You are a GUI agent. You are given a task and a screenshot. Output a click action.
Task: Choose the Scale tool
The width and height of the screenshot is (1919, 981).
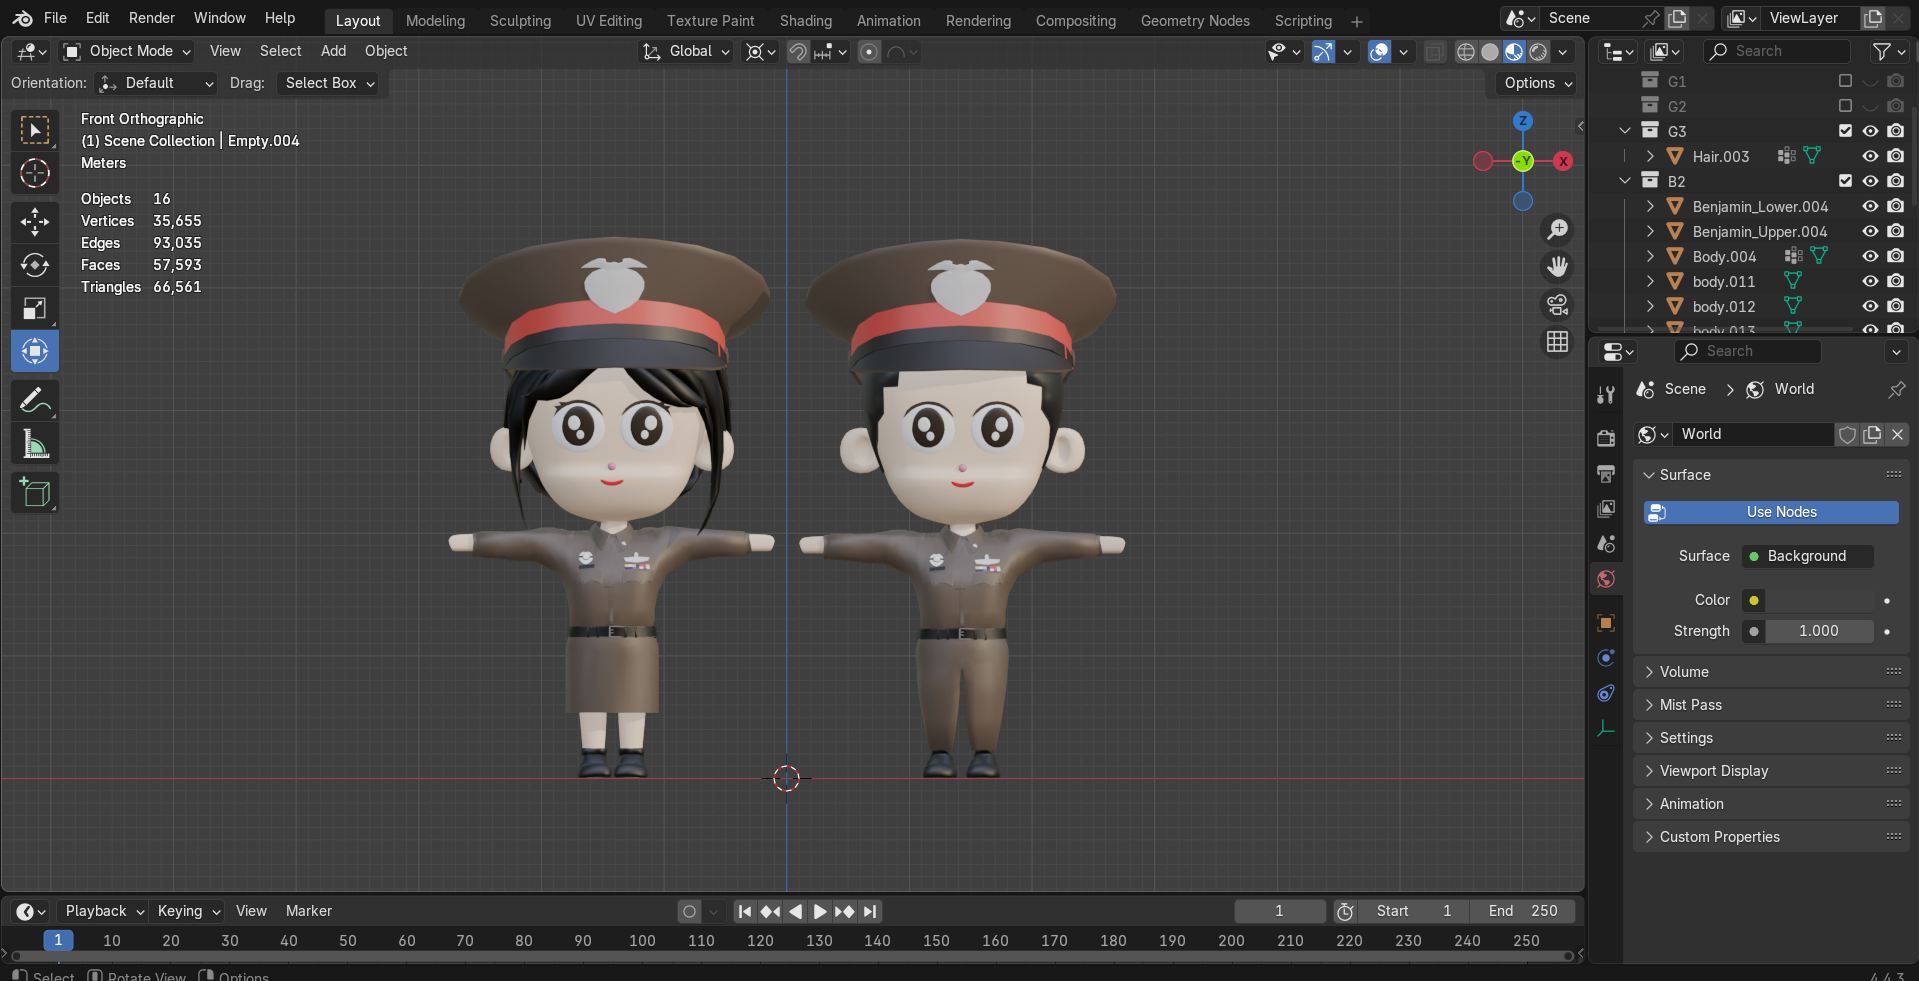click(x=35, y=308)
